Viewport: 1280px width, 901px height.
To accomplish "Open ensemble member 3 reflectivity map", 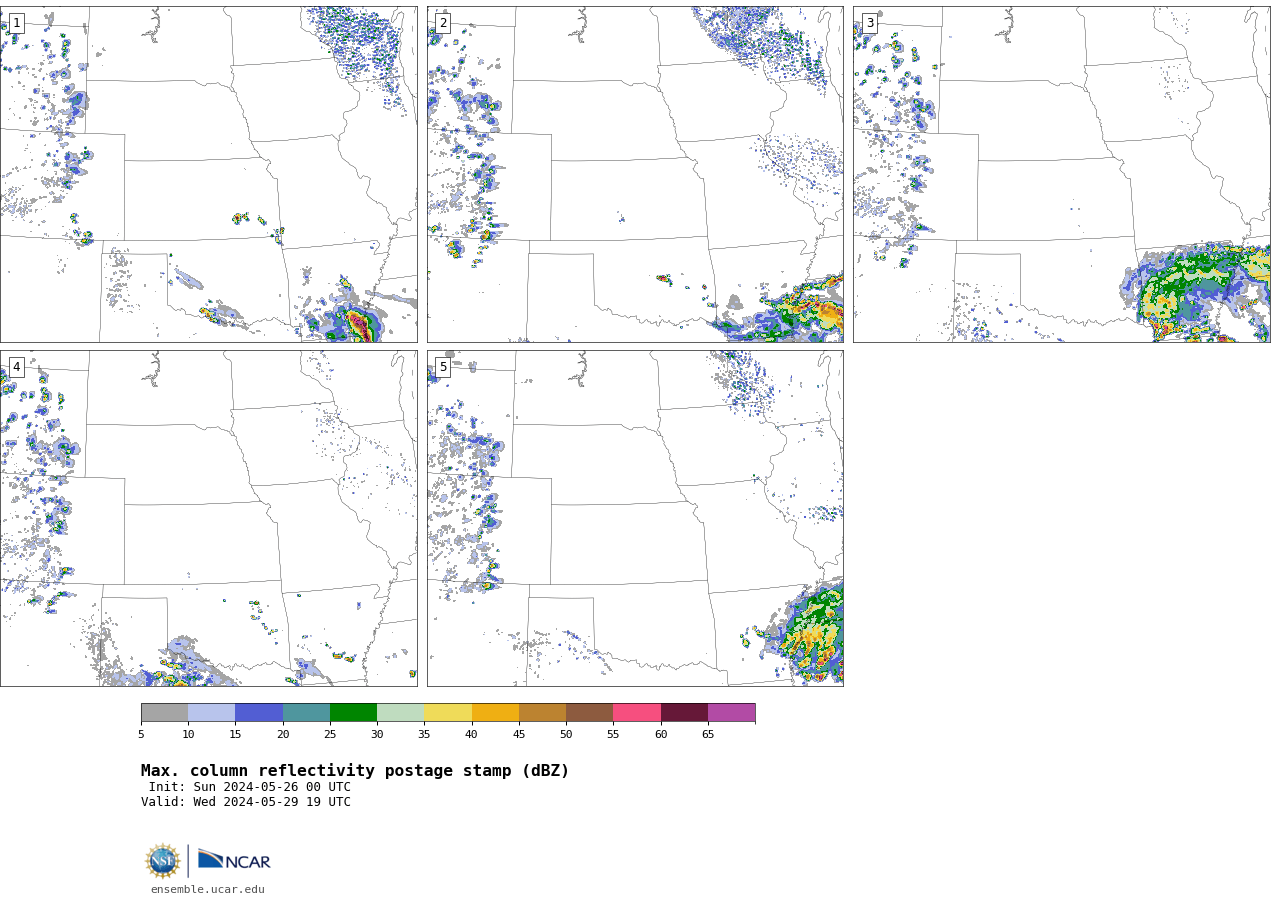I will [x=1061, y=174].
